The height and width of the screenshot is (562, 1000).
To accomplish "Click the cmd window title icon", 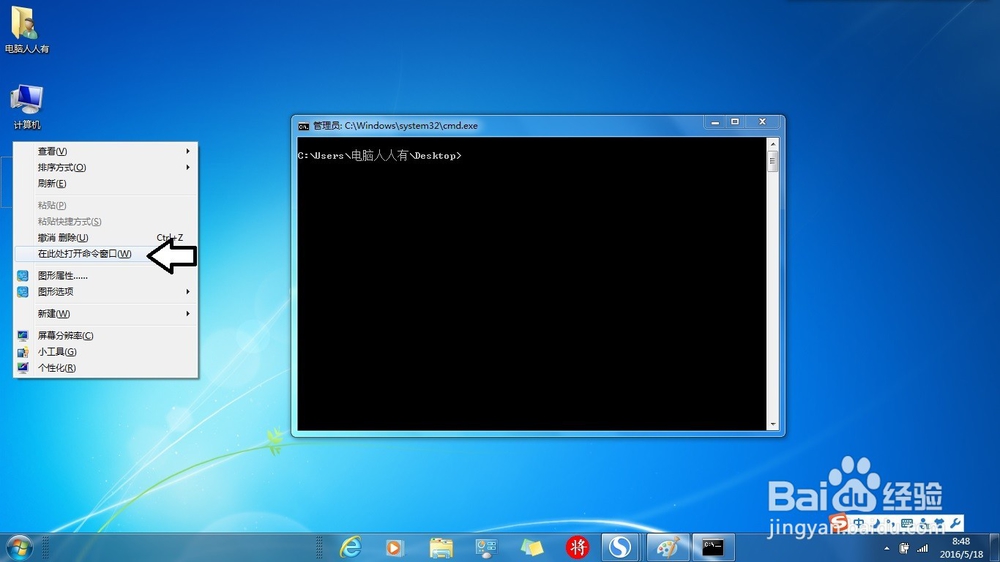I will 304,126.
